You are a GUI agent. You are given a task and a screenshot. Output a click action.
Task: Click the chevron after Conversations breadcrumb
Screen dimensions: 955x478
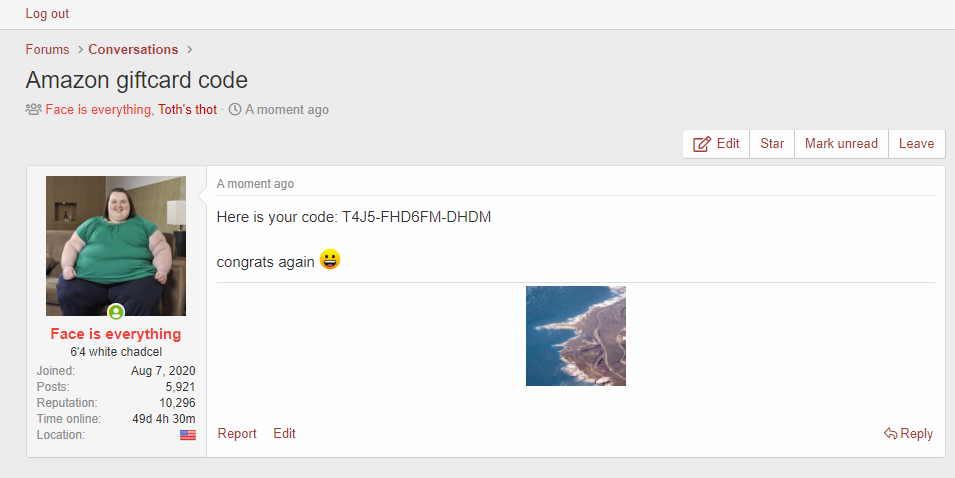pos(189,49)
